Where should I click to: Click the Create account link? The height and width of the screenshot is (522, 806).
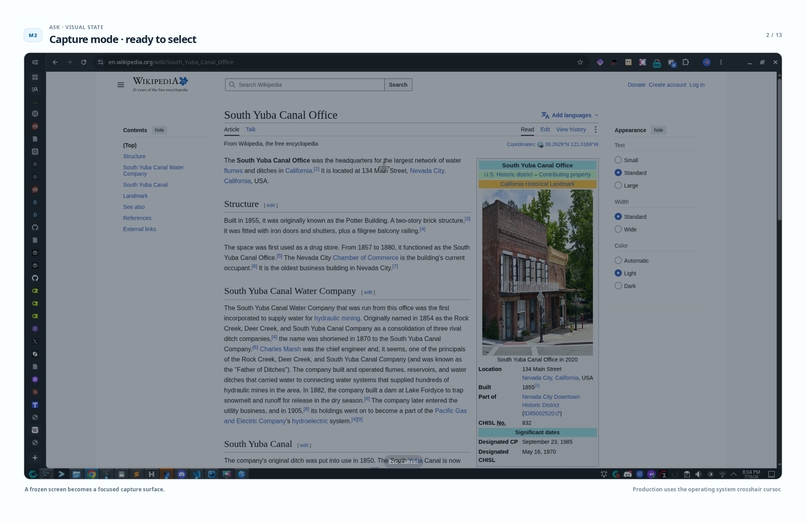coord(667,85)
